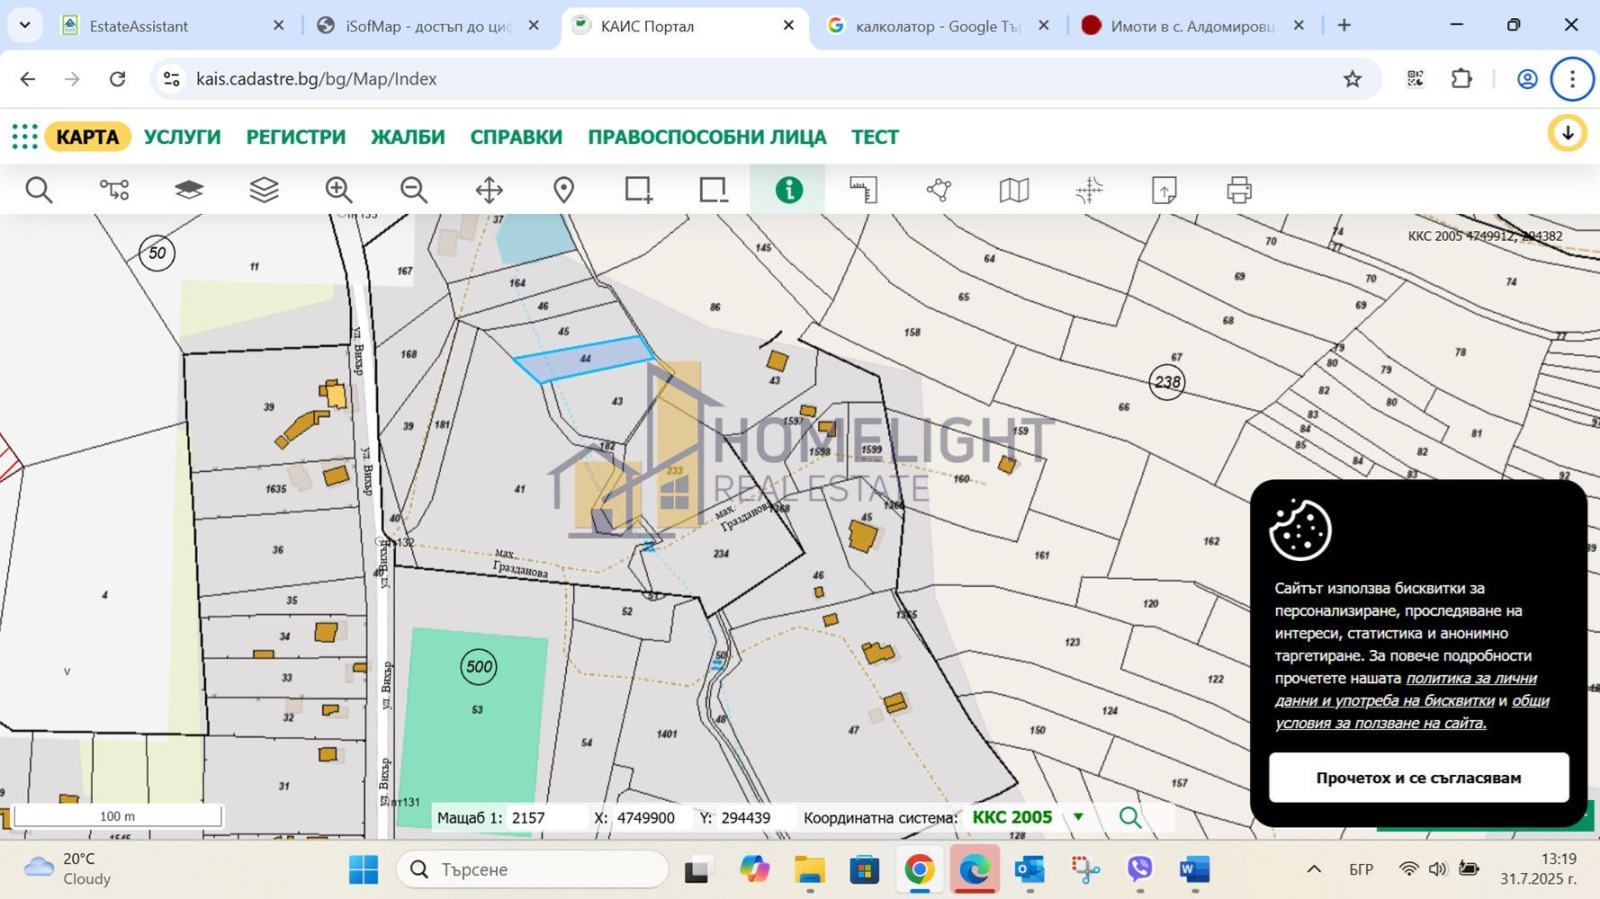Click the Прочетох и се съгласявам button
Image resolution: width=1600 pixels, height=899 pixels.
click(1418, 778)
